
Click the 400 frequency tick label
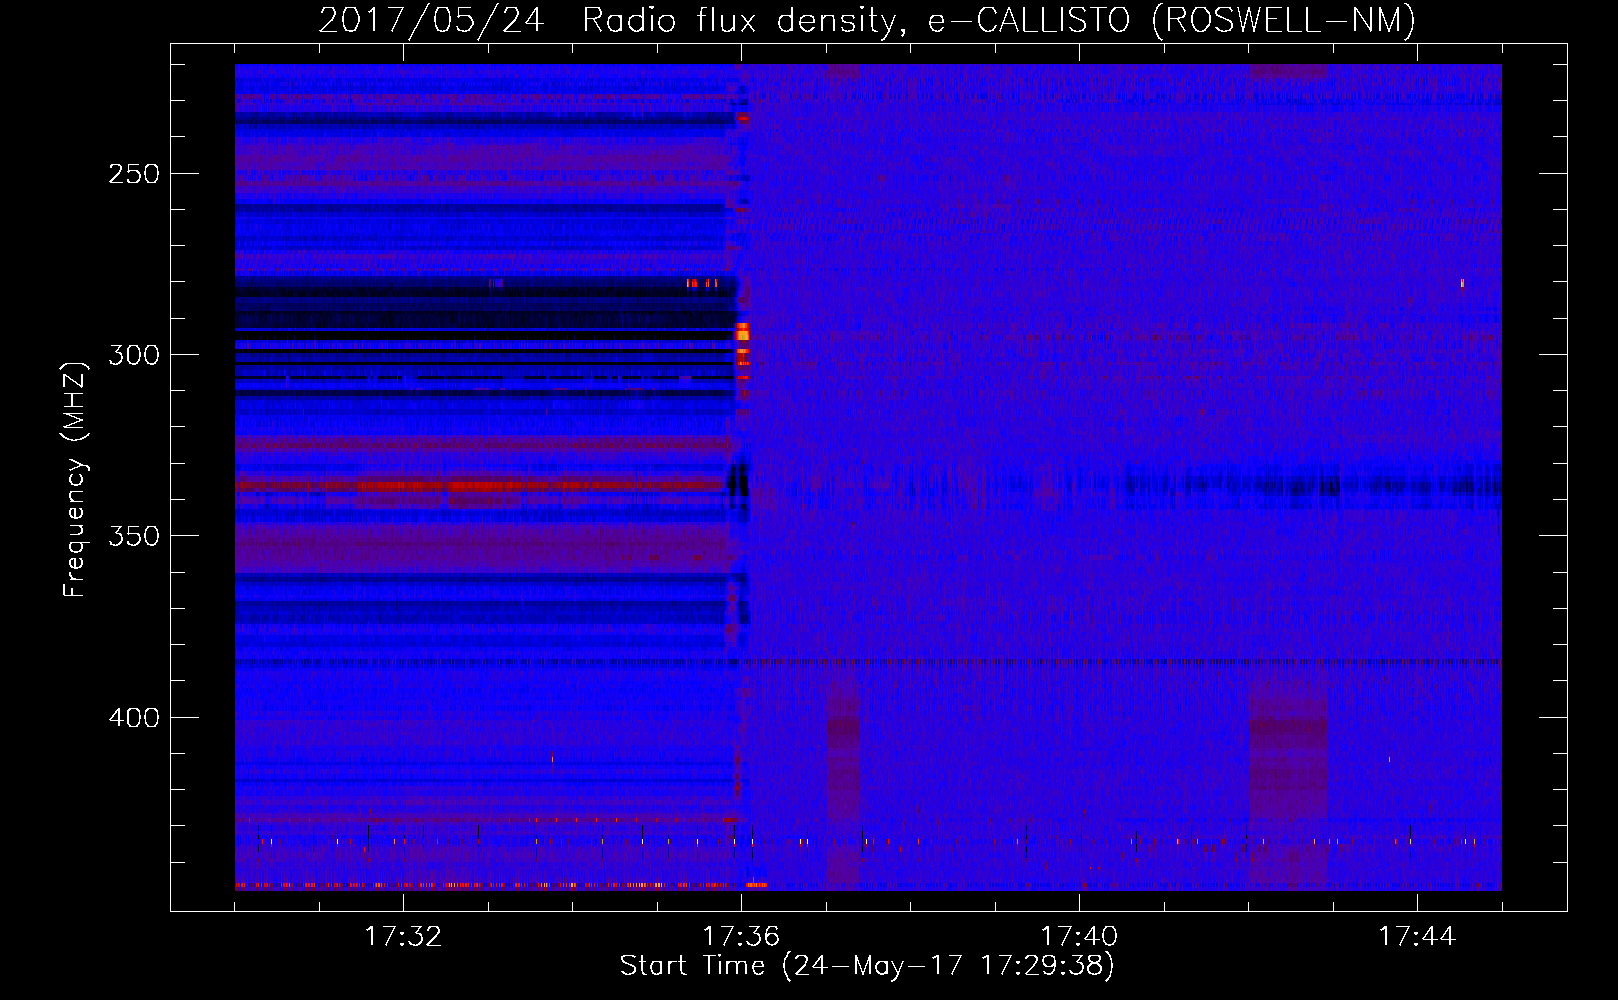coord(134,718)
